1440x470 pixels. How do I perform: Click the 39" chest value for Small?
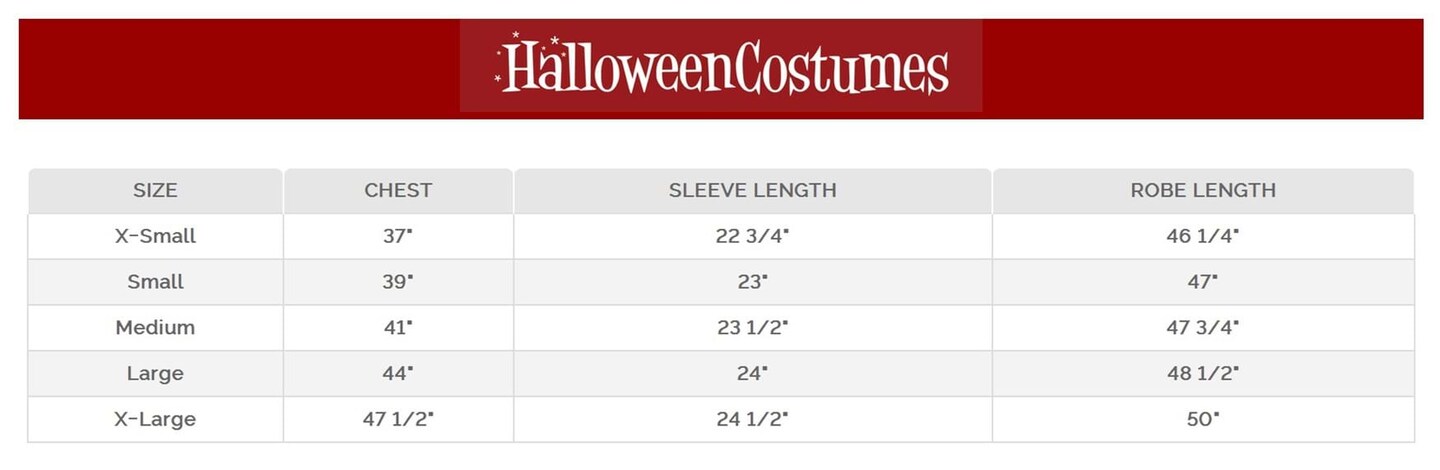pos(397,282)
